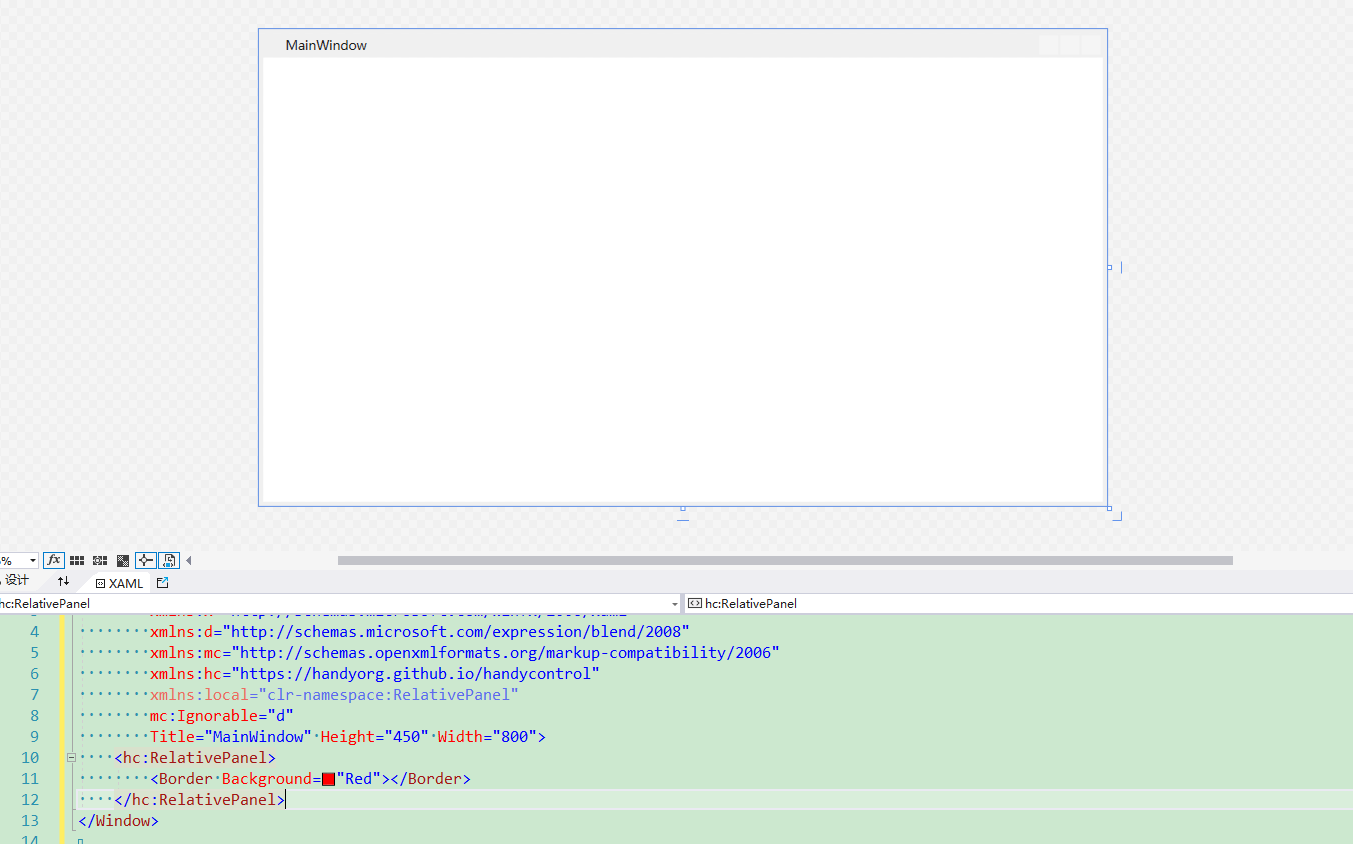Pop out the XAML editor pane

pyautogui.click(x=162, y=581)
